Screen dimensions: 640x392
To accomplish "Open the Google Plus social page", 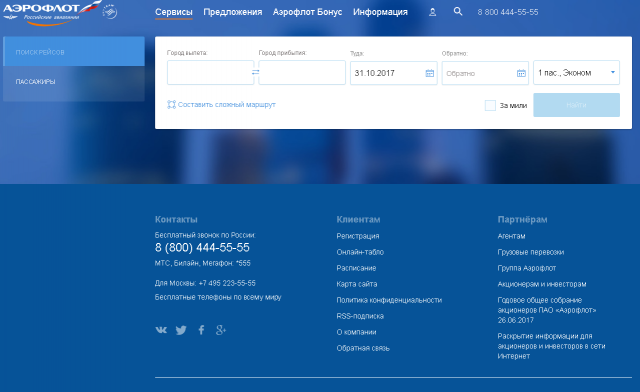I will (x=221, y=330).
